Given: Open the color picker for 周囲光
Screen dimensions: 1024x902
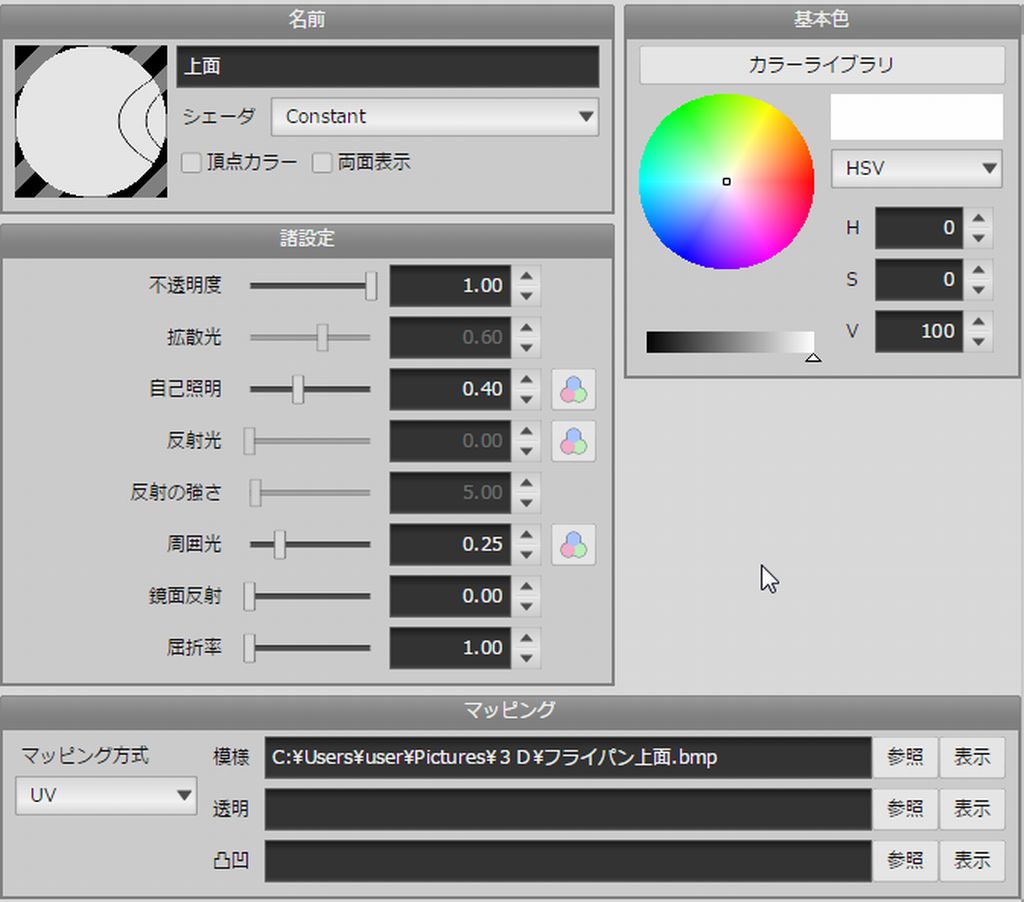Looking at the screenshot, I should click(573, 545).
